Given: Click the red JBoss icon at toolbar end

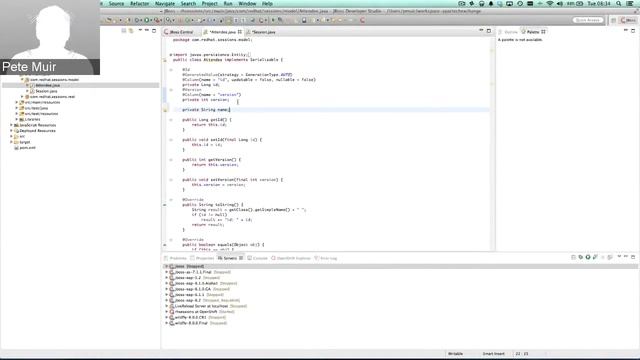Looking at the screenshot, I should point(362,20).
